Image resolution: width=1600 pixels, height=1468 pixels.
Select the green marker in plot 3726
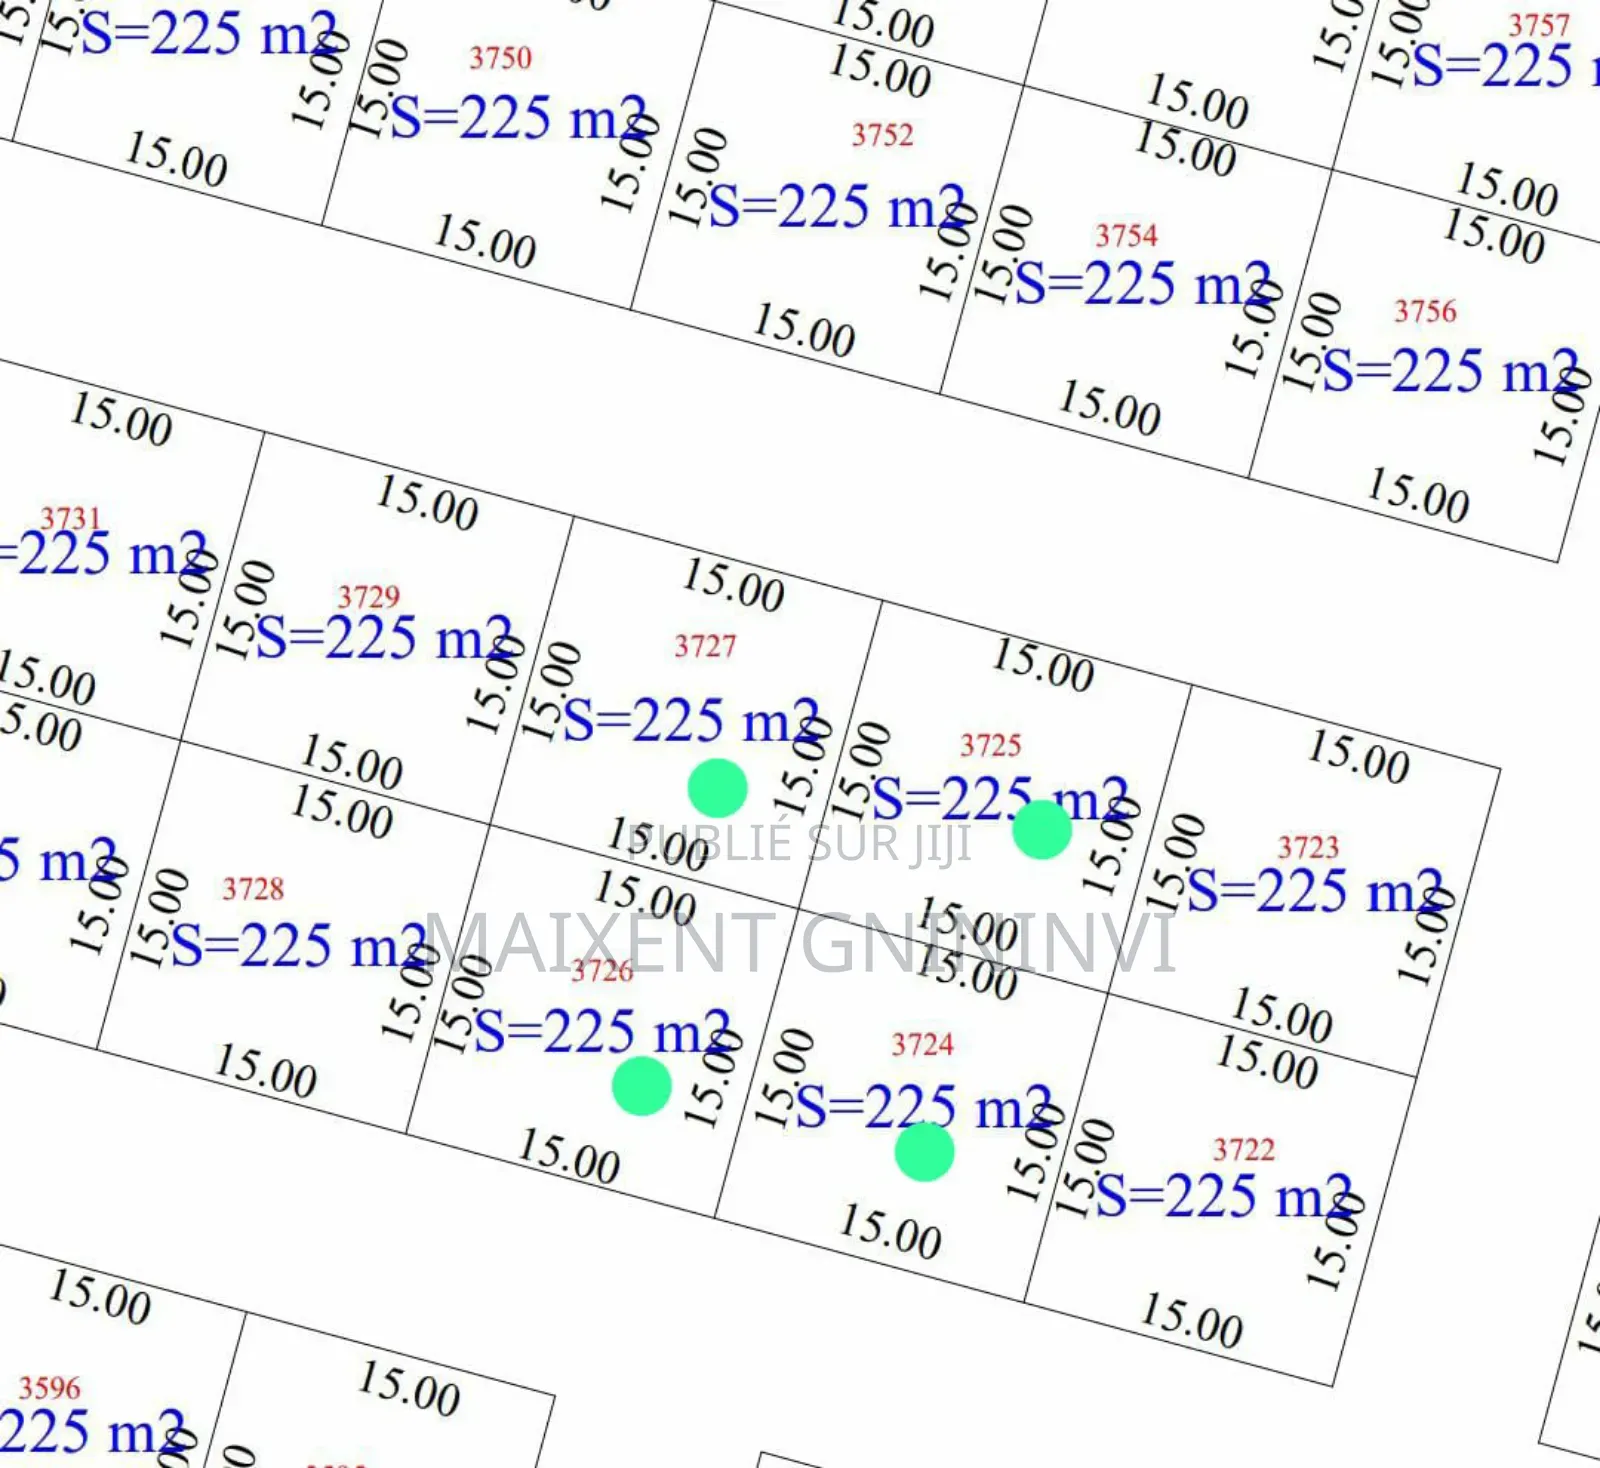pyautogui.click(x=641, y=1086)
